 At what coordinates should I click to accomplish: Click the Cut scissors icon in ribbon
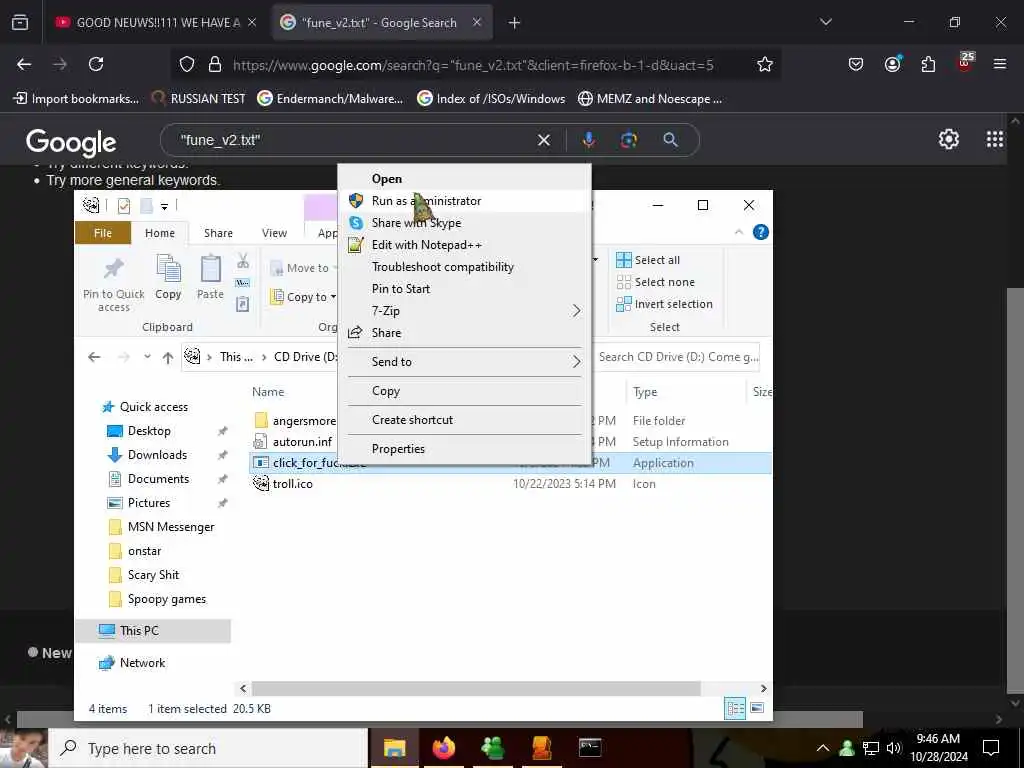click(x=243, y=261)
